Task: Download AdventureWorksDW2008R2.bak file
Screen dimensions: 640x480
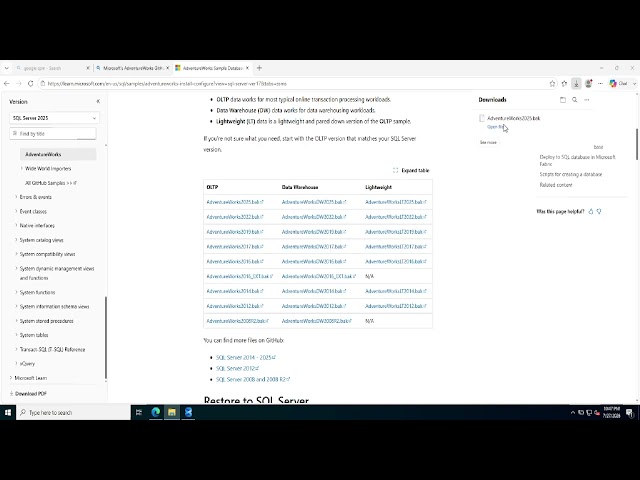Action: click(x=316, y=321)
